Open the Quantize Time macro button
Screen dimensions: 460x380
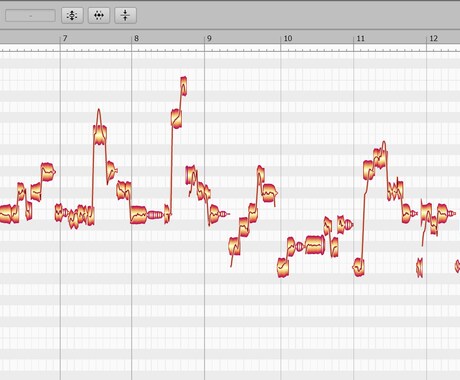pos(99,15)
